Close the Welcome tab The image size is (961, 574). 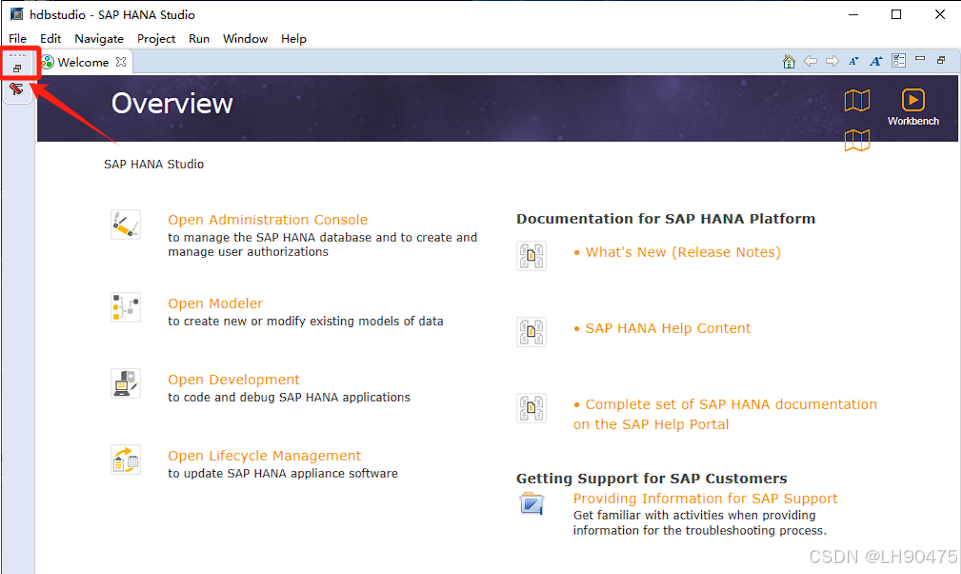tap(121, 62)
